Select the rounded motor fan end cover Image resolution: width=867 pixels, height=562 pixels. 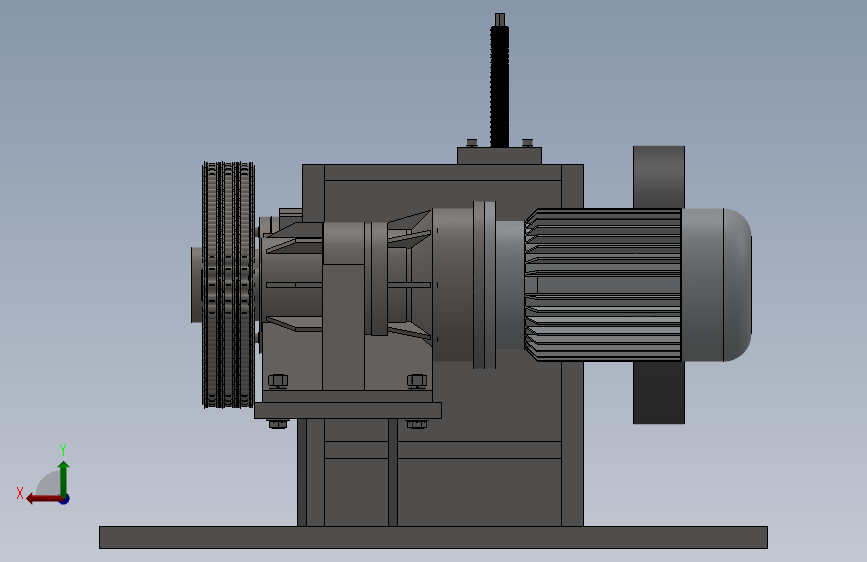(x=717, y=285)
